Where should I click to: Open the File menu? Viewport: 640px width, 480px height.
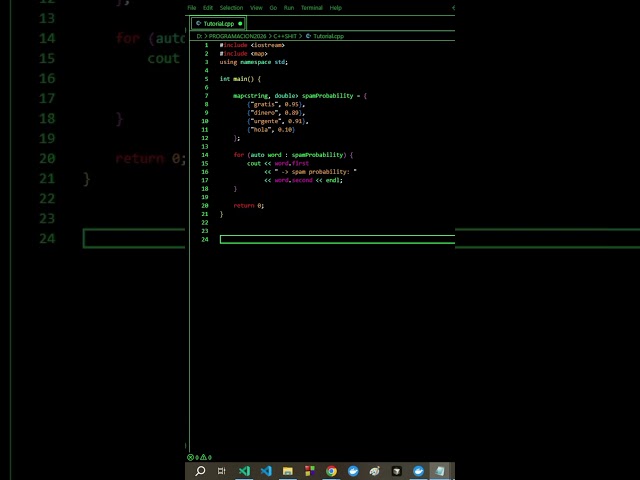click(x=191, y=8)
